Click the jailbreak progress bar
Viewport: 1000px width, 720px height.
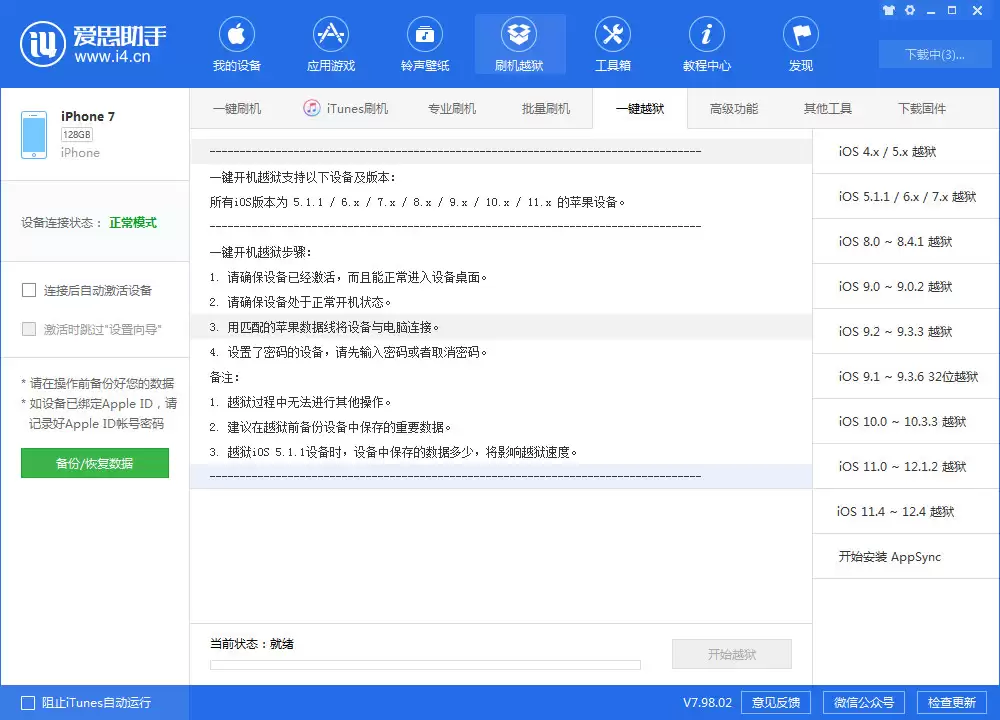[x=425, y=665]
